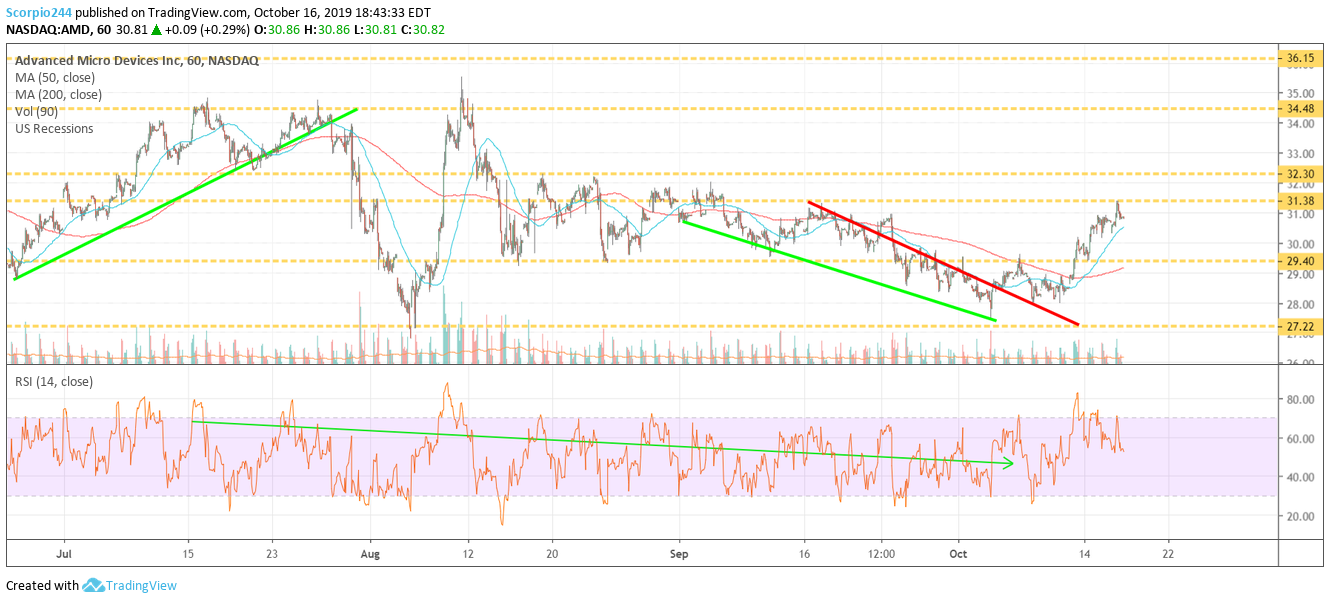Screen dimensions: 1330x603
Task: Click the Advanced Micro Devices Inc chart title
Action: tap(136, 60)
